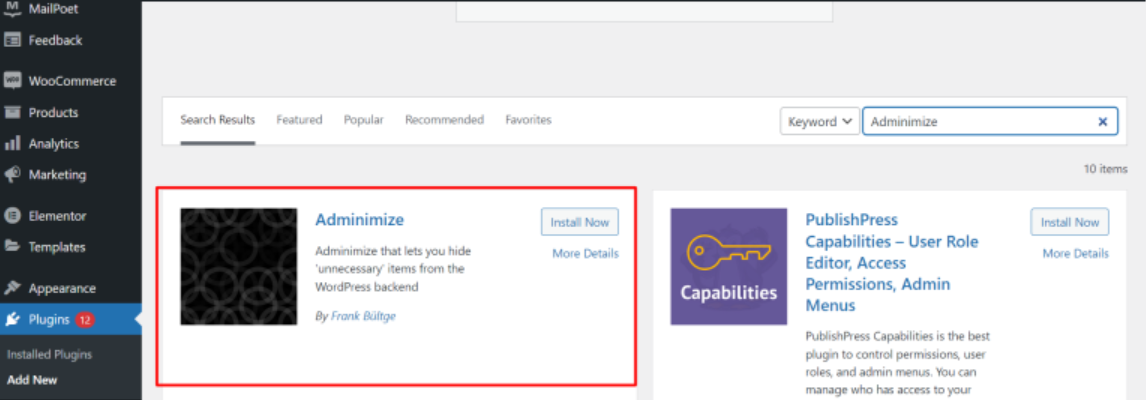Click the Plugins plug icon
The width and height of the screenshot is (1146, 400).
pos(12,320)
